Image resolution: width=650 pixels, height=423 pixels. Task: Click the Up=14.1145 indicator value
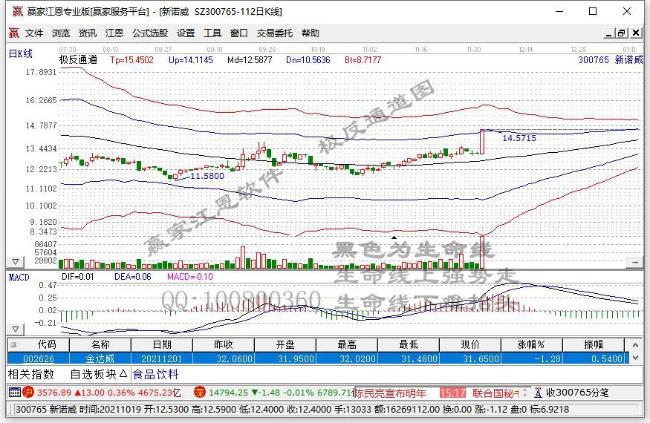click(x=191, y=60)
